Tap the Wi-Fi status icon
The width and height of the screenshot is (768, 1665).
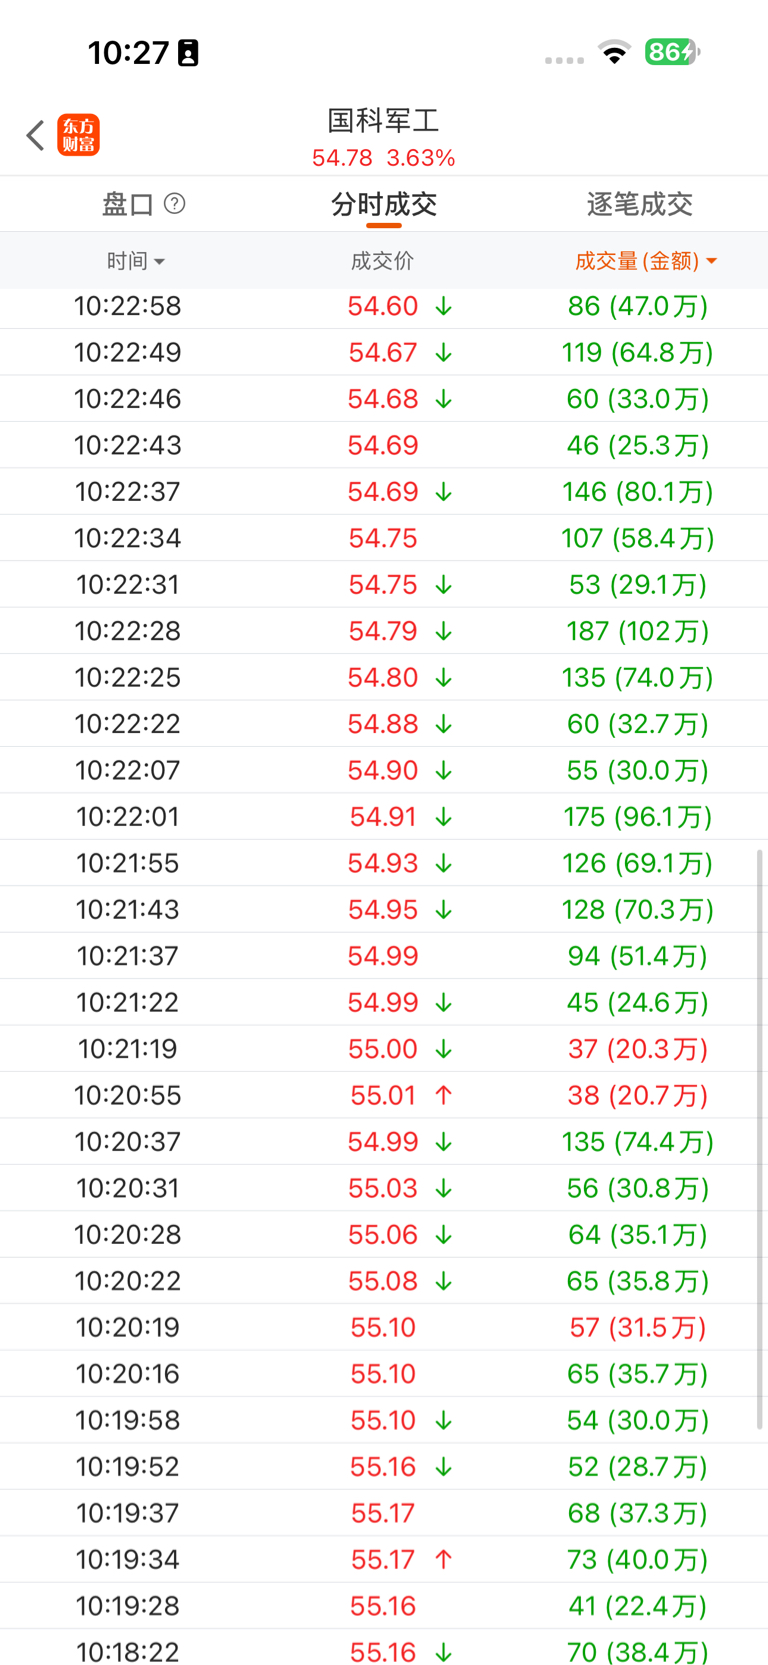tap(615, 52)
